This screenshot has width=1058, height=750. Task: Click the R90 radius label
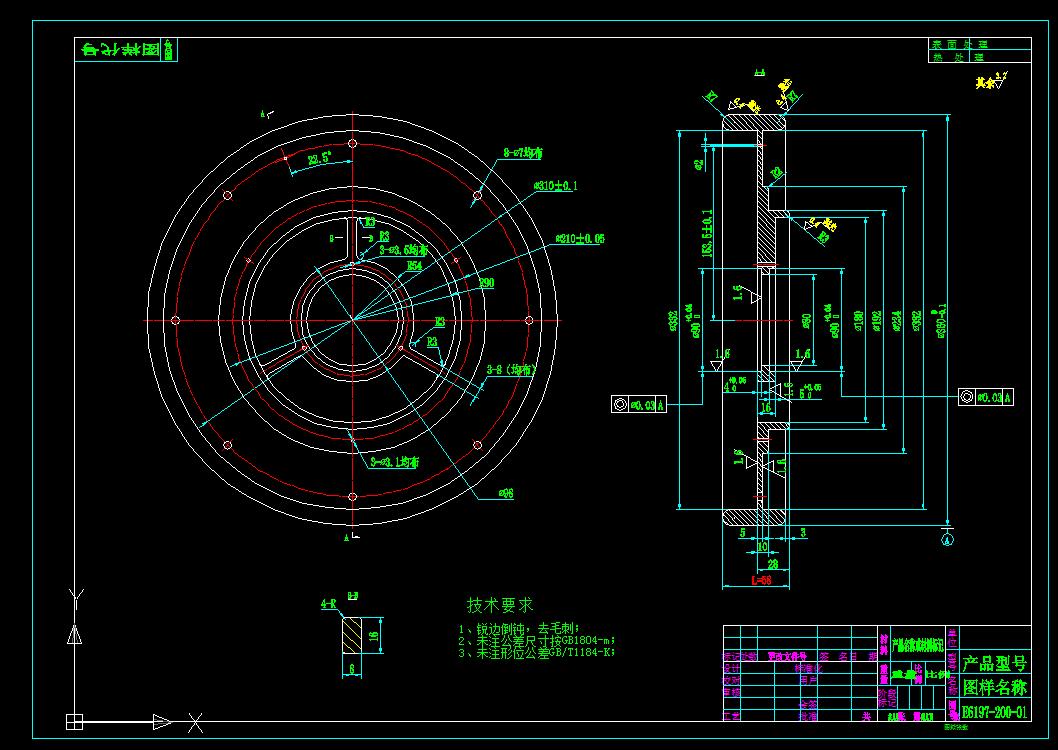pos(486,283)
